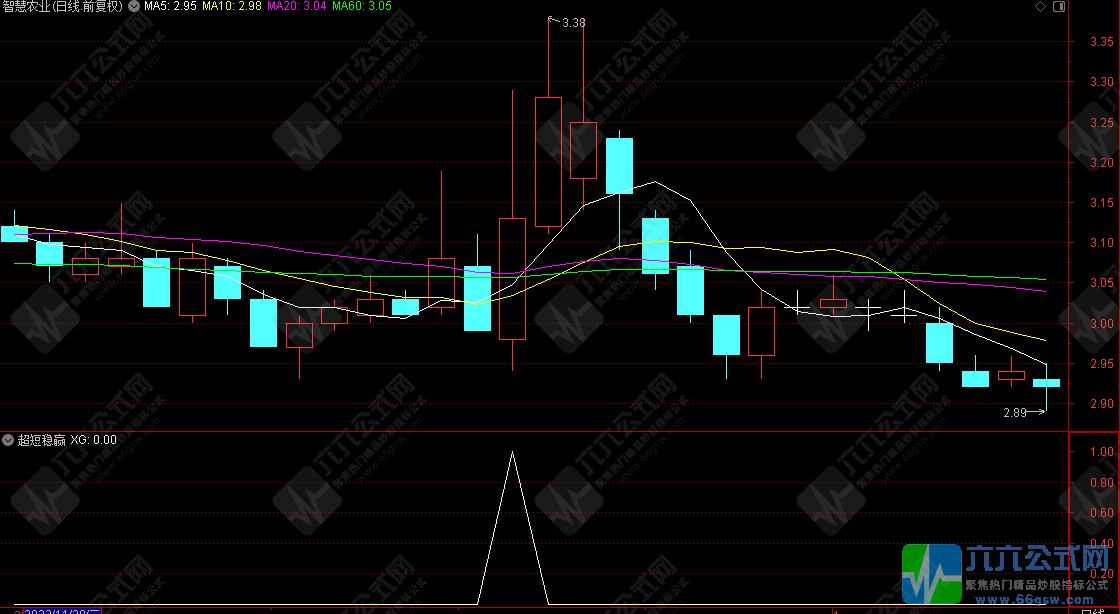This screenshot has height=614, width=1120.
Task: Click the 2.89 low price marker
Action: 1016,412
